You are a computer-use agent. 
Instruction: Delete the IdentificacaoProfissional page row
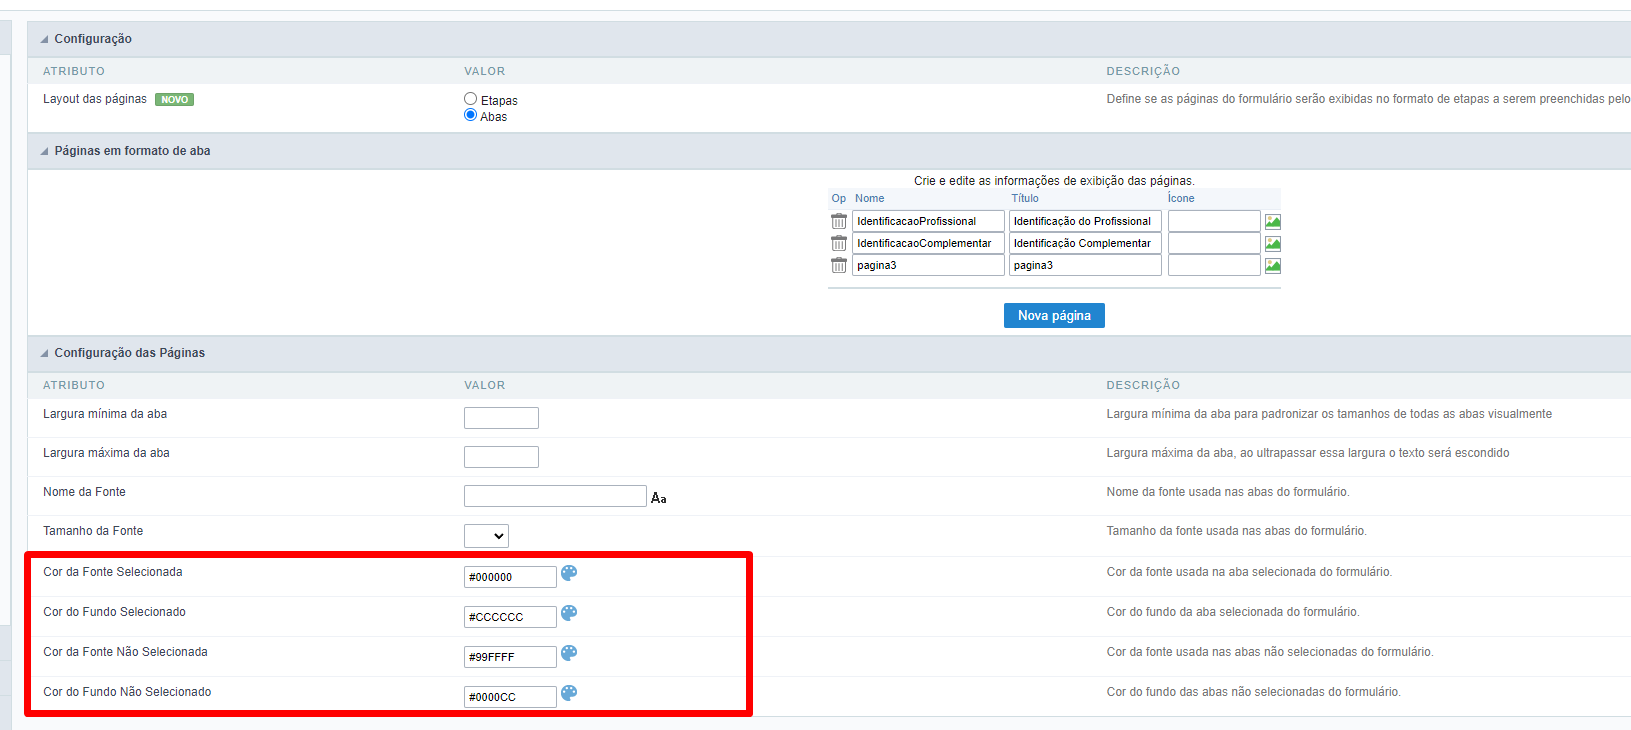pos(838,221)
